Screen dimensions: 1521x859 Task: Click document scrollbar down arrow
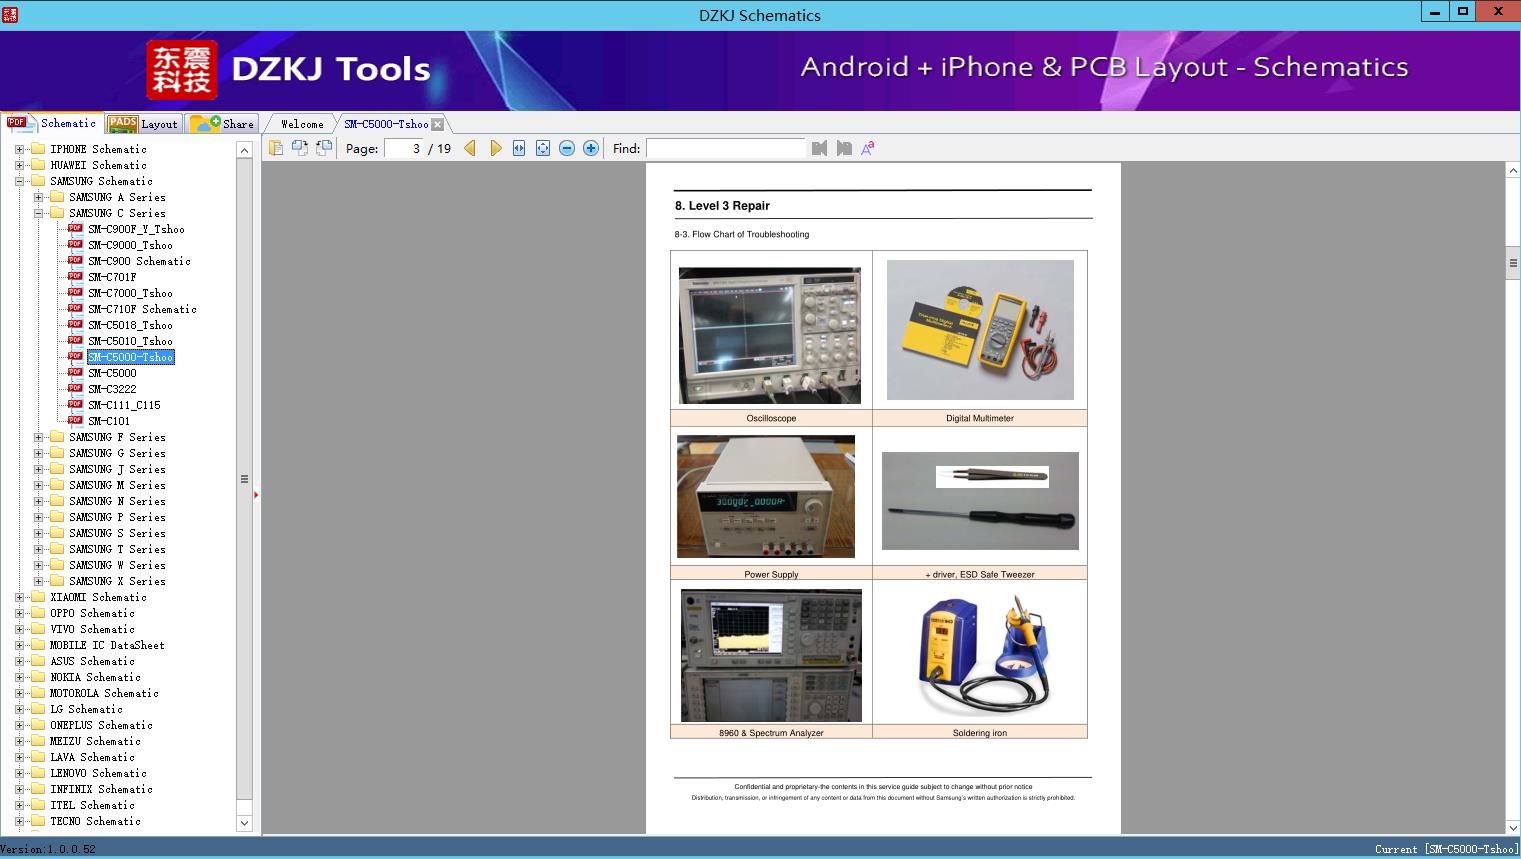pos(1513,827)
